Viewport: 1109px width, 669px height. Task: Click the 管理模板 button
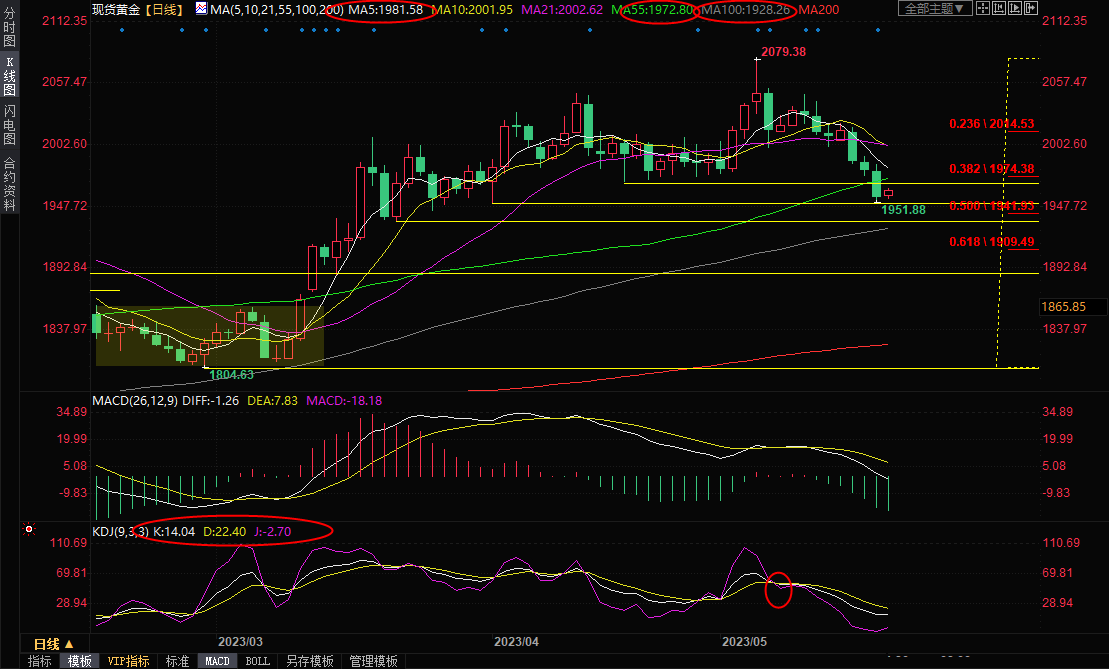[372, 661]
